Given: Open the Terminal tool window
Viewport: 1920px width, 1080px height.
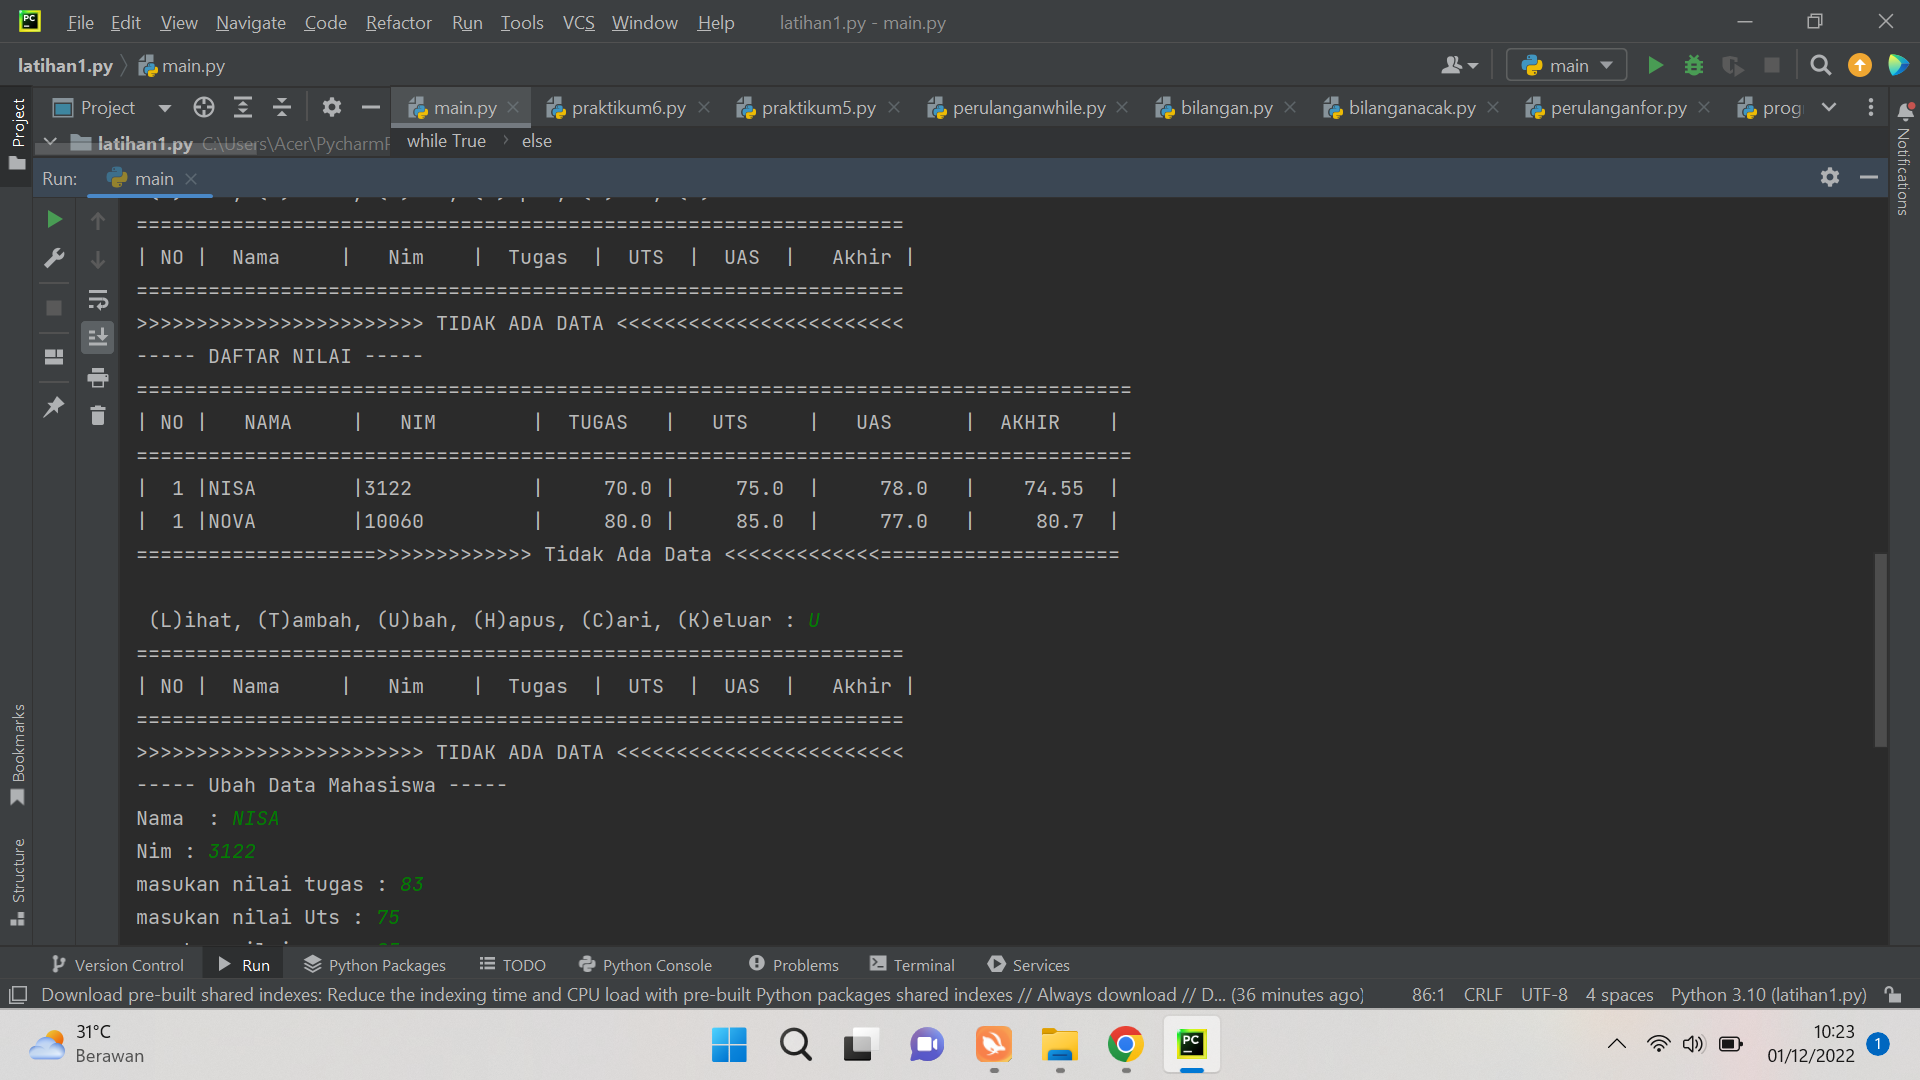Looking at the screenshot, I should point(912,964).
